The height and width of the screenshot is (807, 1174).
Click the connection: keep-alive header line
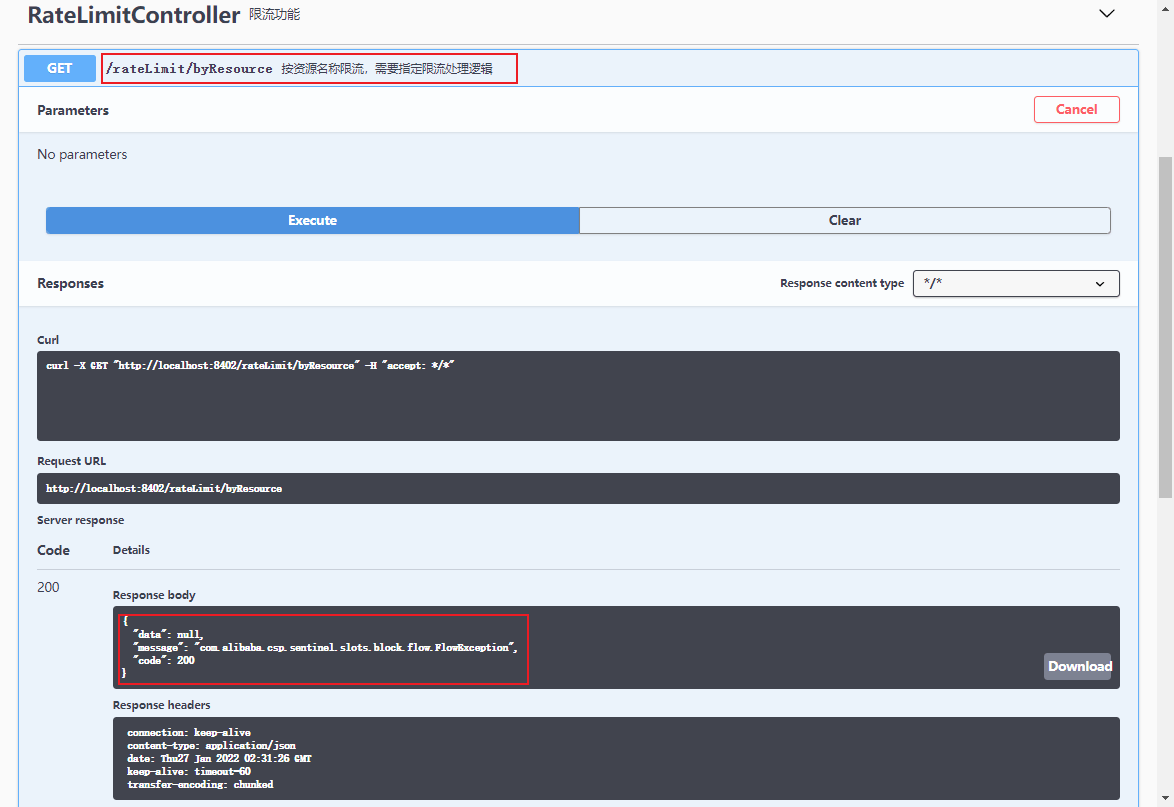(189, 732)
